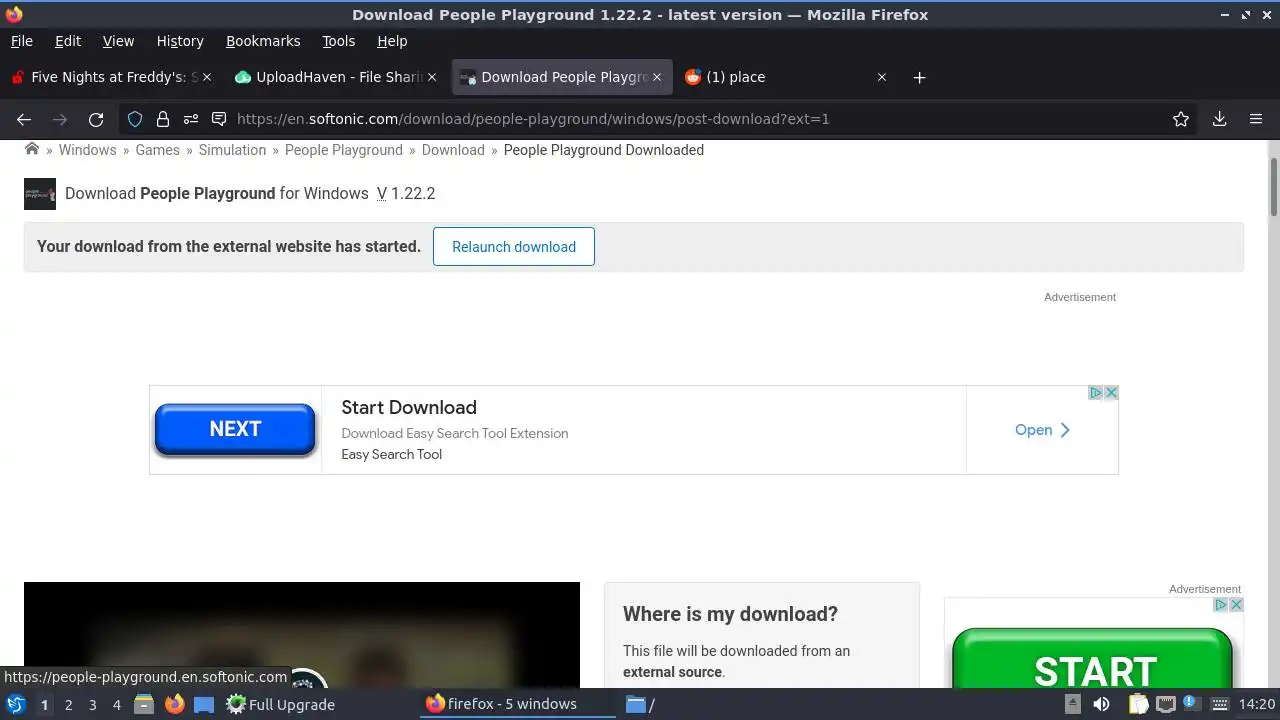The image size is (1280, 720).
Task: Open the View menu
Action: [118, 41]
